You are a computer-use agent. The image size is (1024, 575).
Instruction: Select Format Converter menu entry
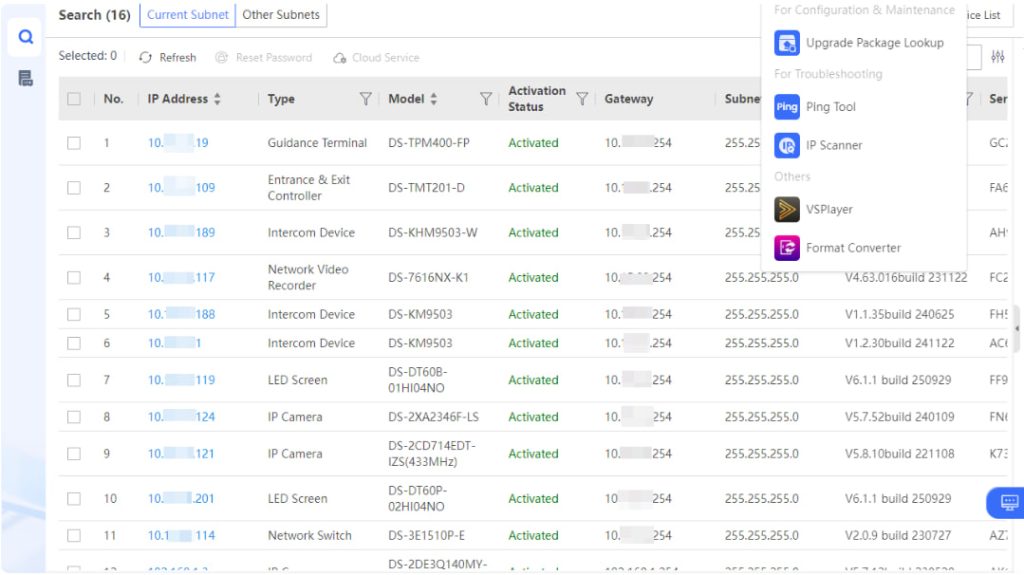pyautogui.click(x=853, y=248)
